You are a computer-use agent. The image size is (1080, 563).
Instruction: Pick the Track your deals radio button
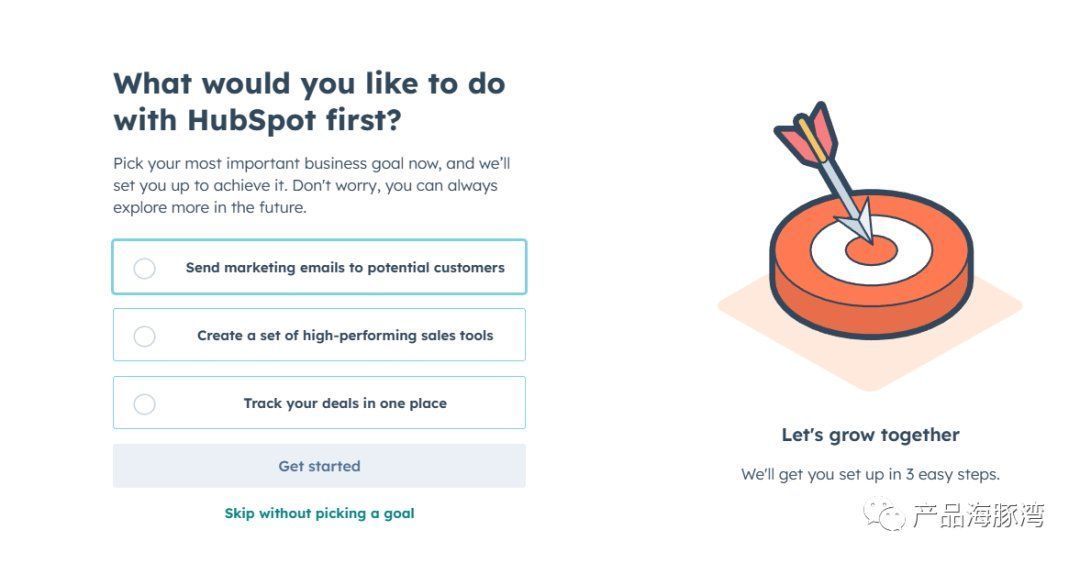[144, 404]
